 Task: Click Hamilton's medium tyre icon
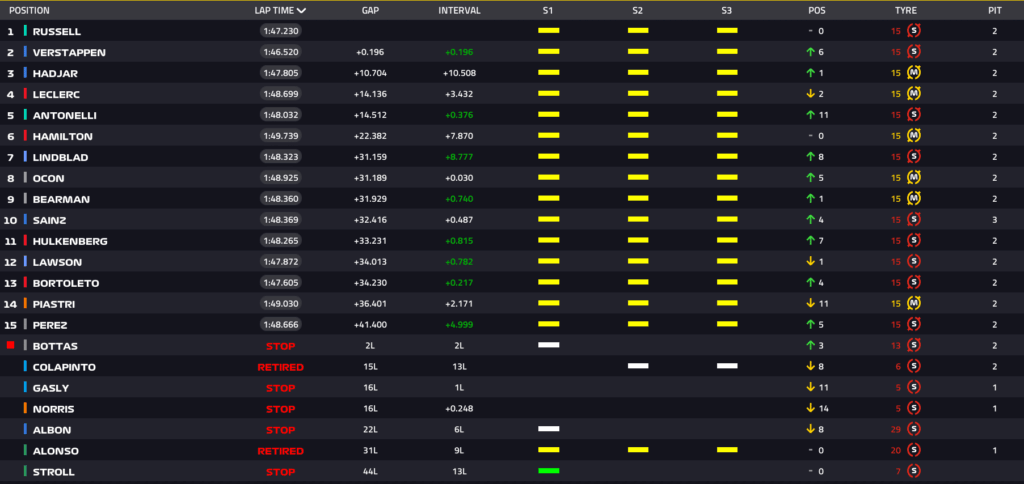click(x=914, y=136)
